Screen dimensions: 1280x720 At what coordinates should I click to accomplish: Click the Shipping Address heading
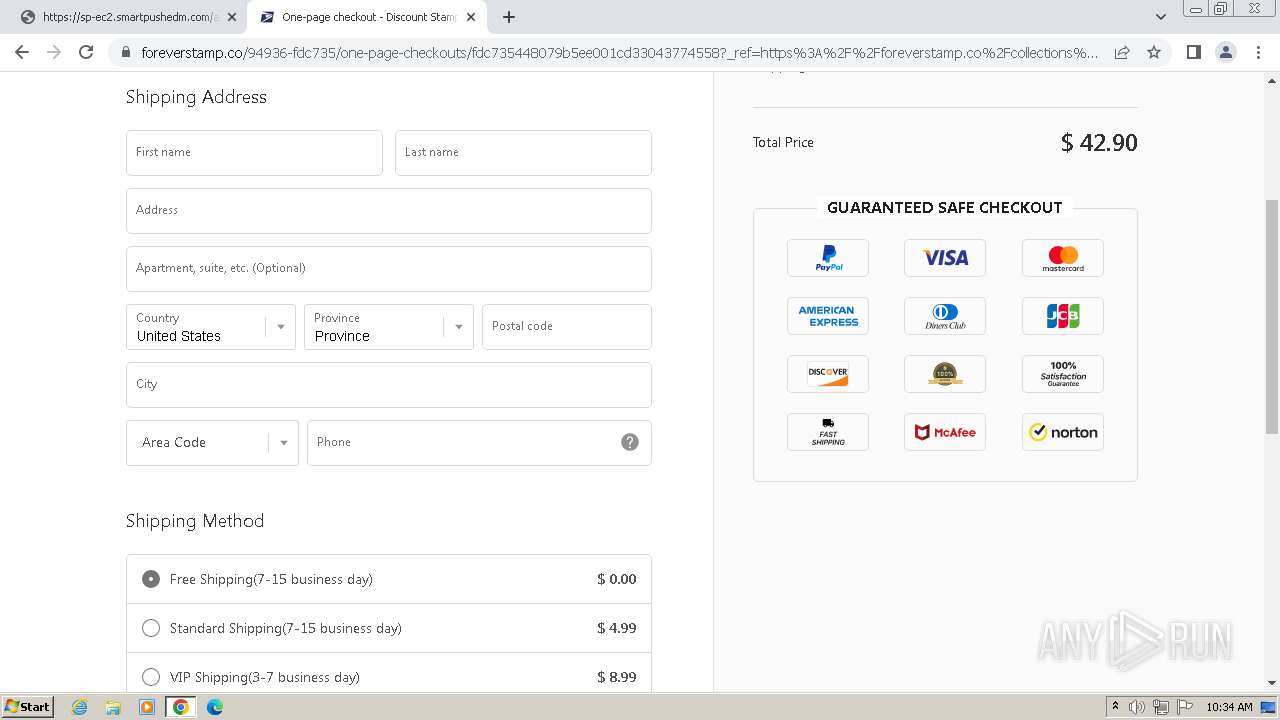[196, 97]
